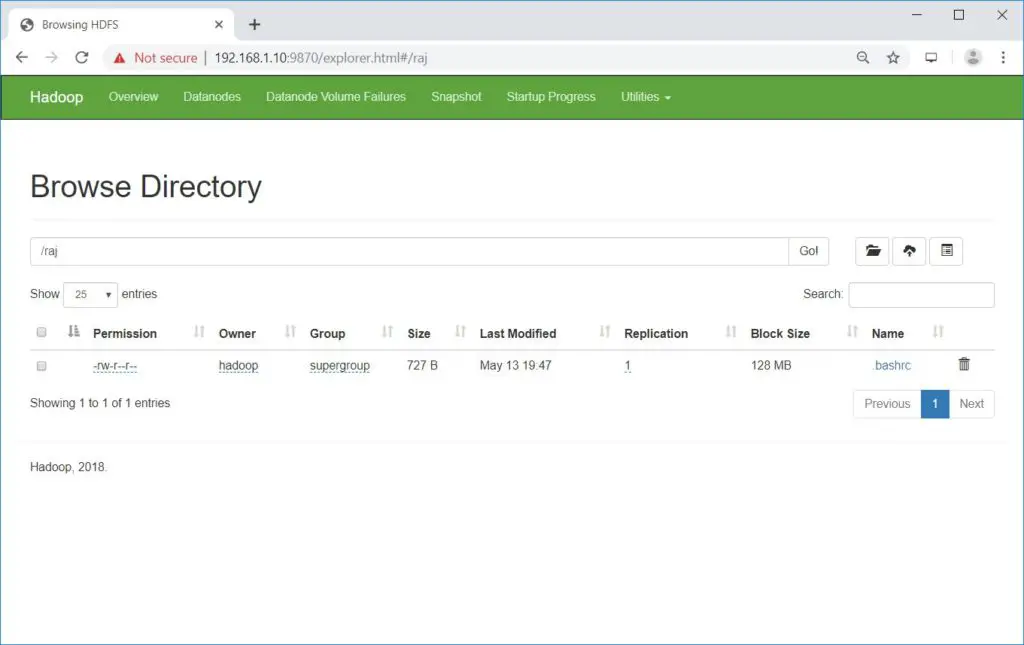Screen dimensions: 1024x645
Task: Click the -rw-r--r-- permission link
Action: (x=115, y=366)
